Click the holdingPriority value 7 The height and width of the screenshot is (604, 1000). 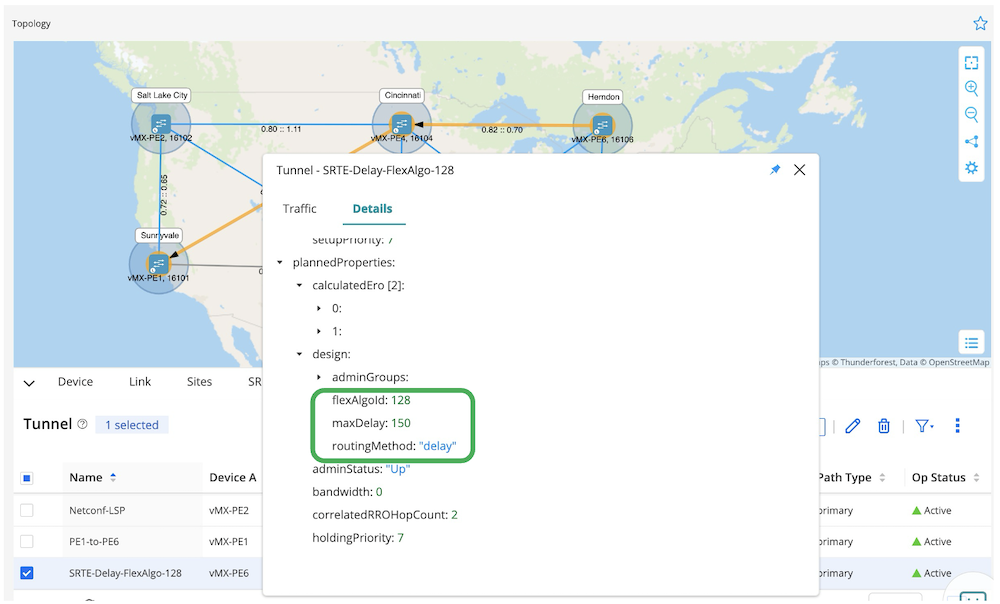(401, 538)
